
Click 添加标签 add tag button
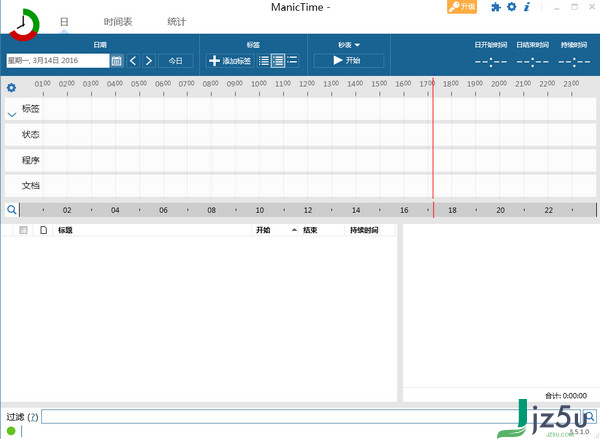[230, 60]
